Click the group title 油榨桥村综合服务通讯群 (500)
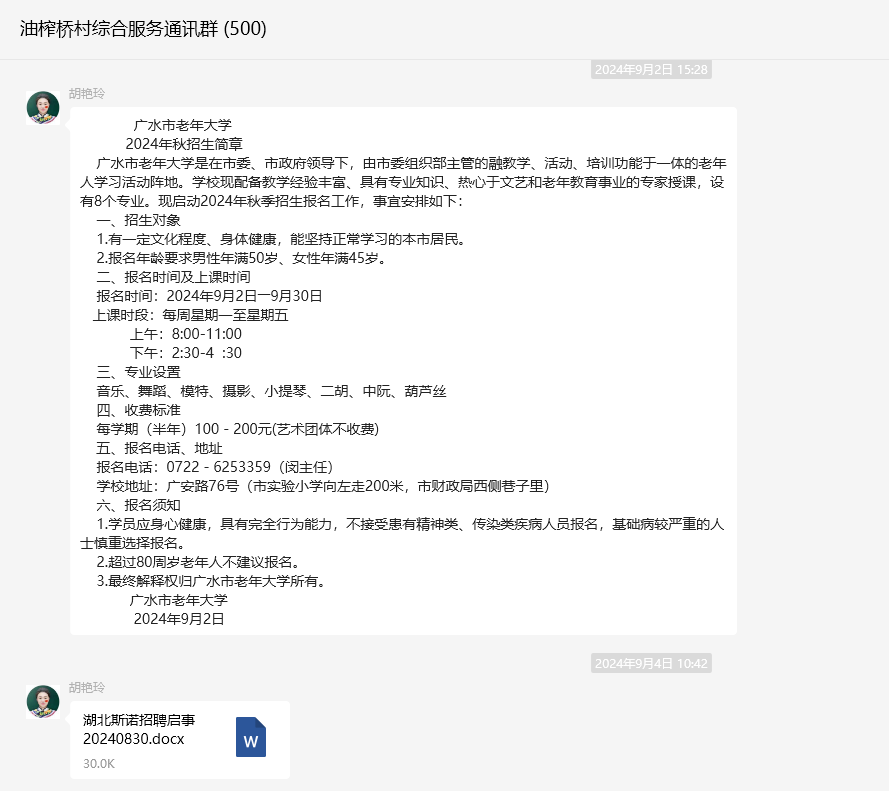The image size is (889, 791). (143, 28)
